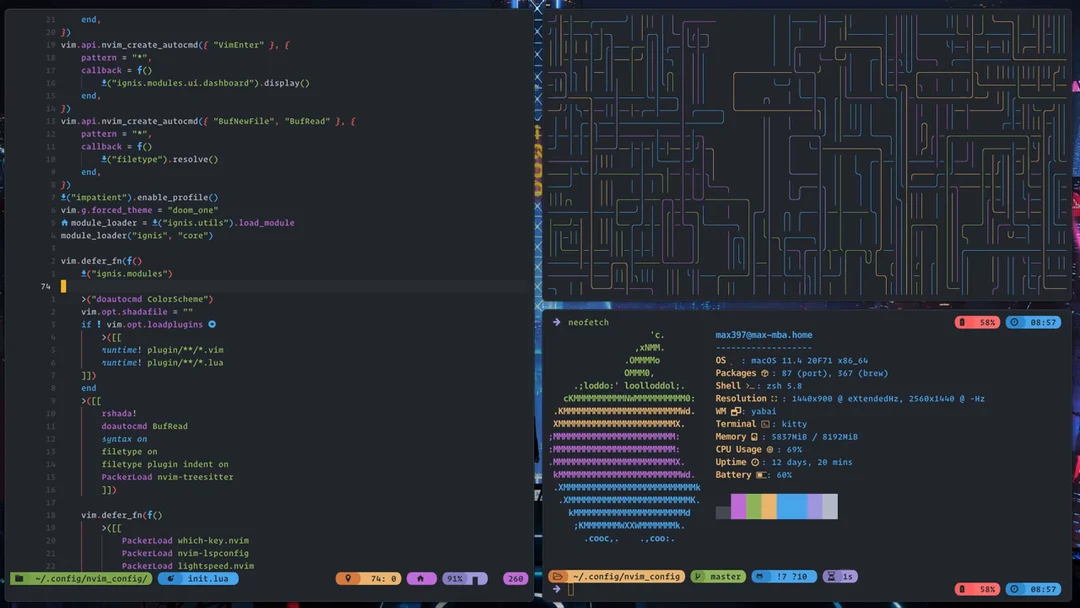Image resolution: width=1080 pixels, height=608 pixels.
Task: Click the clock icon beside Uptime
Action: (x=755, y=462)
